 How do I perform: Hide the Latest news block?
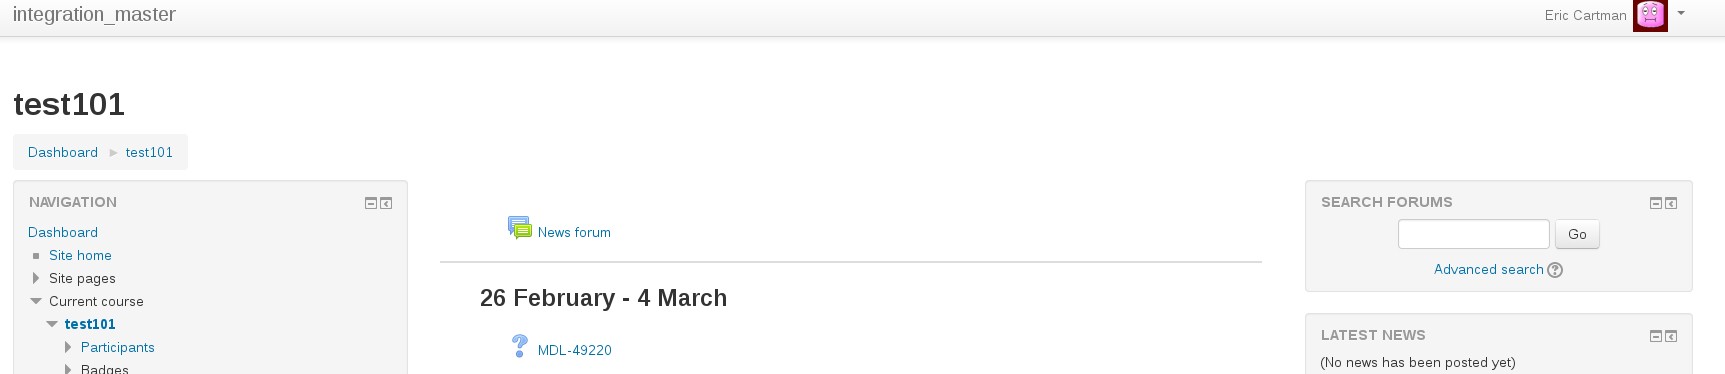pos(1656,336)
